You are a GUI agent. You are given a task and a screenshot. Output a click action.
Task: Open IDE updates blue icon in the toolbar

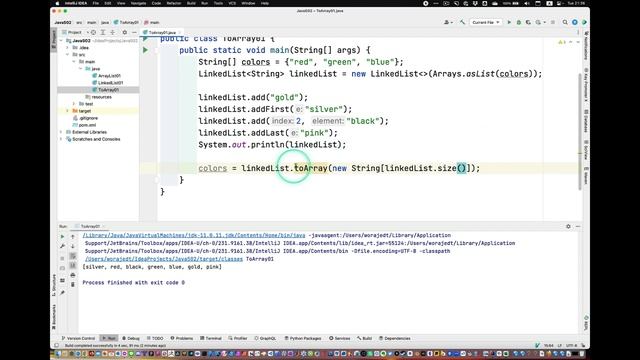click(x=575, y=22)
